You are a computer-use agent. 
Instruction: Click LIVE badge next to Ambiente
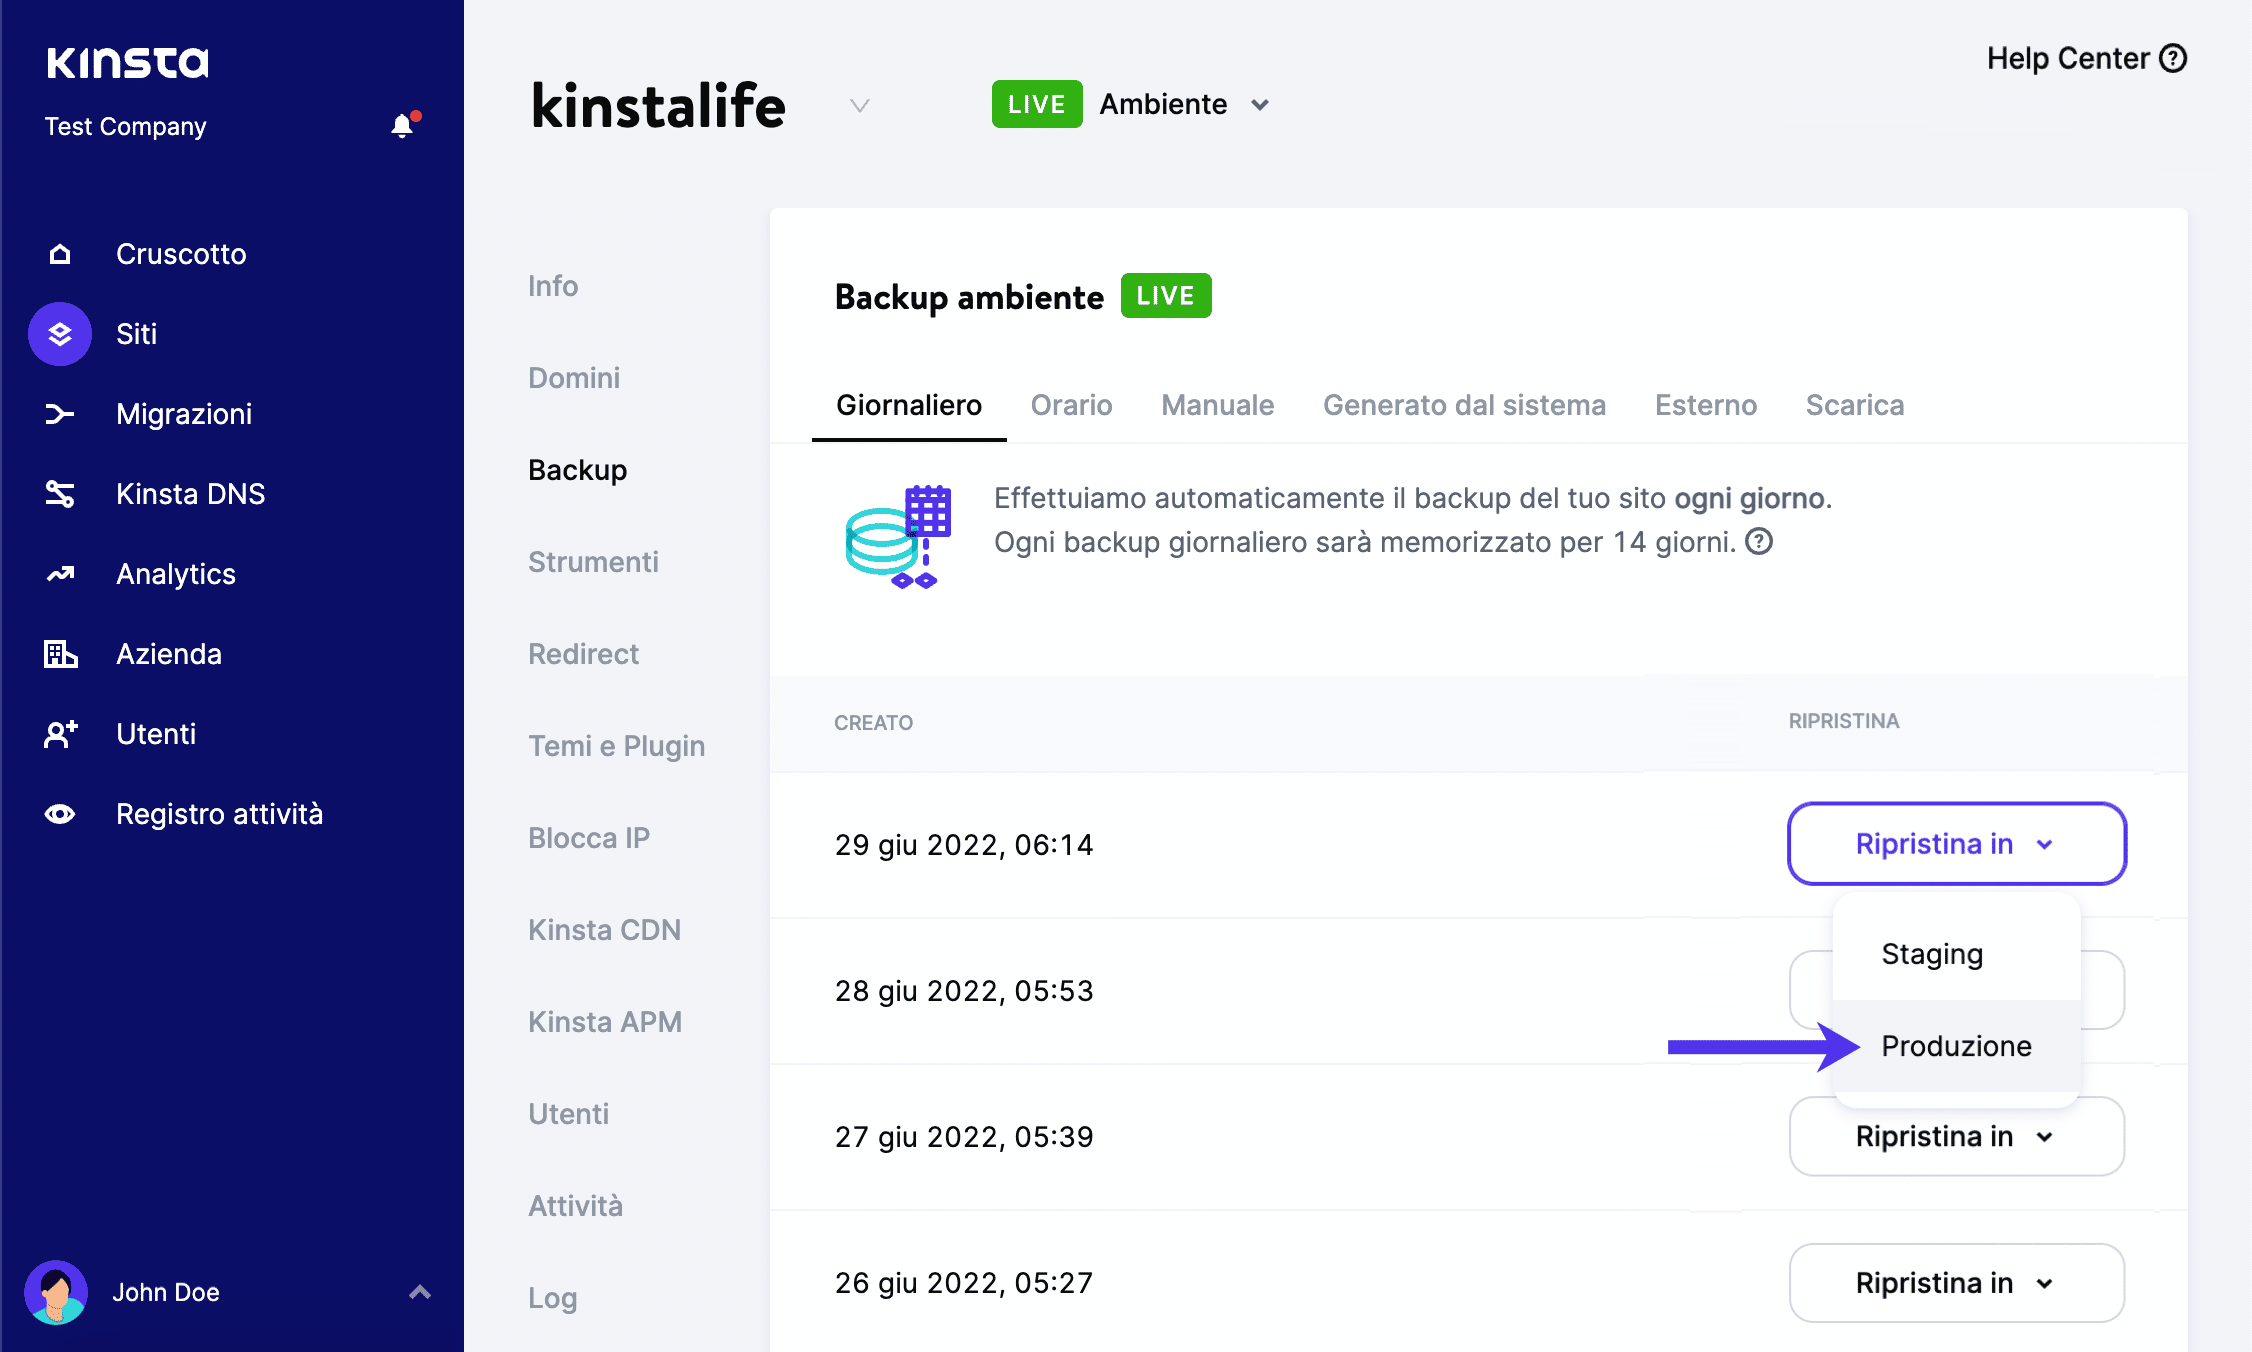(x=1037, y=104)
